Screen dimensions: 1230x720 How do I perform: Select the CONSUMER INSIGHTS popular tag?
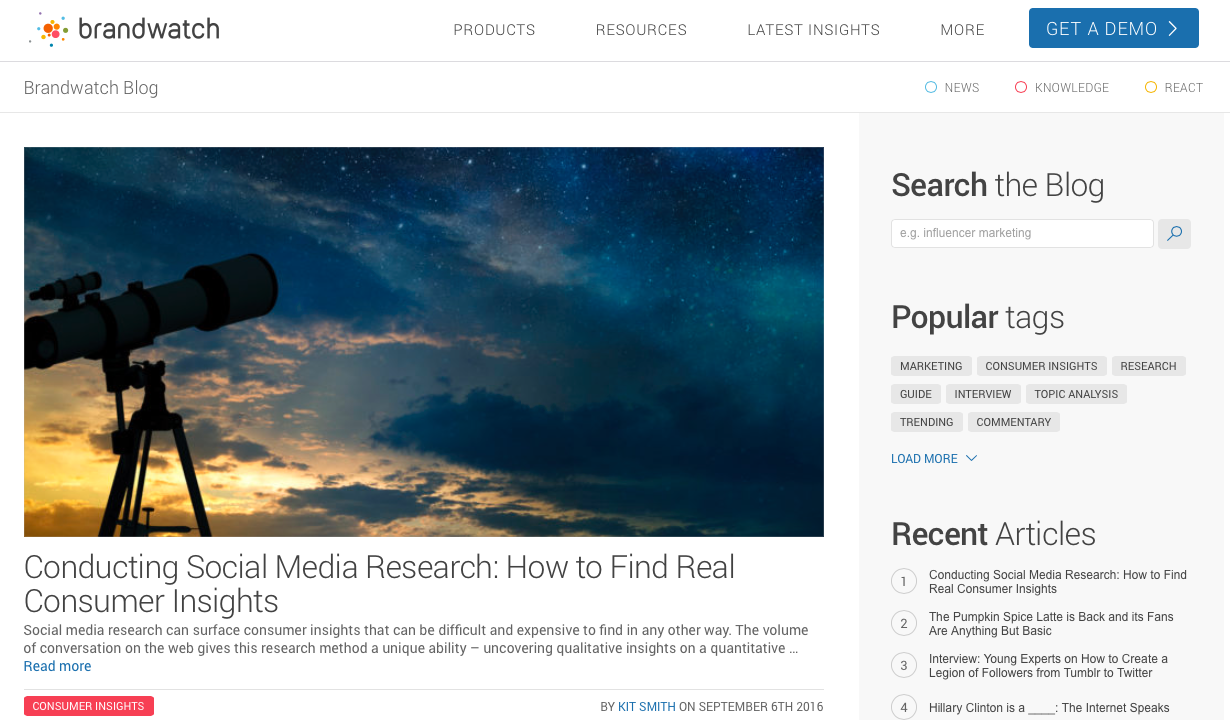pos(1041,366)
